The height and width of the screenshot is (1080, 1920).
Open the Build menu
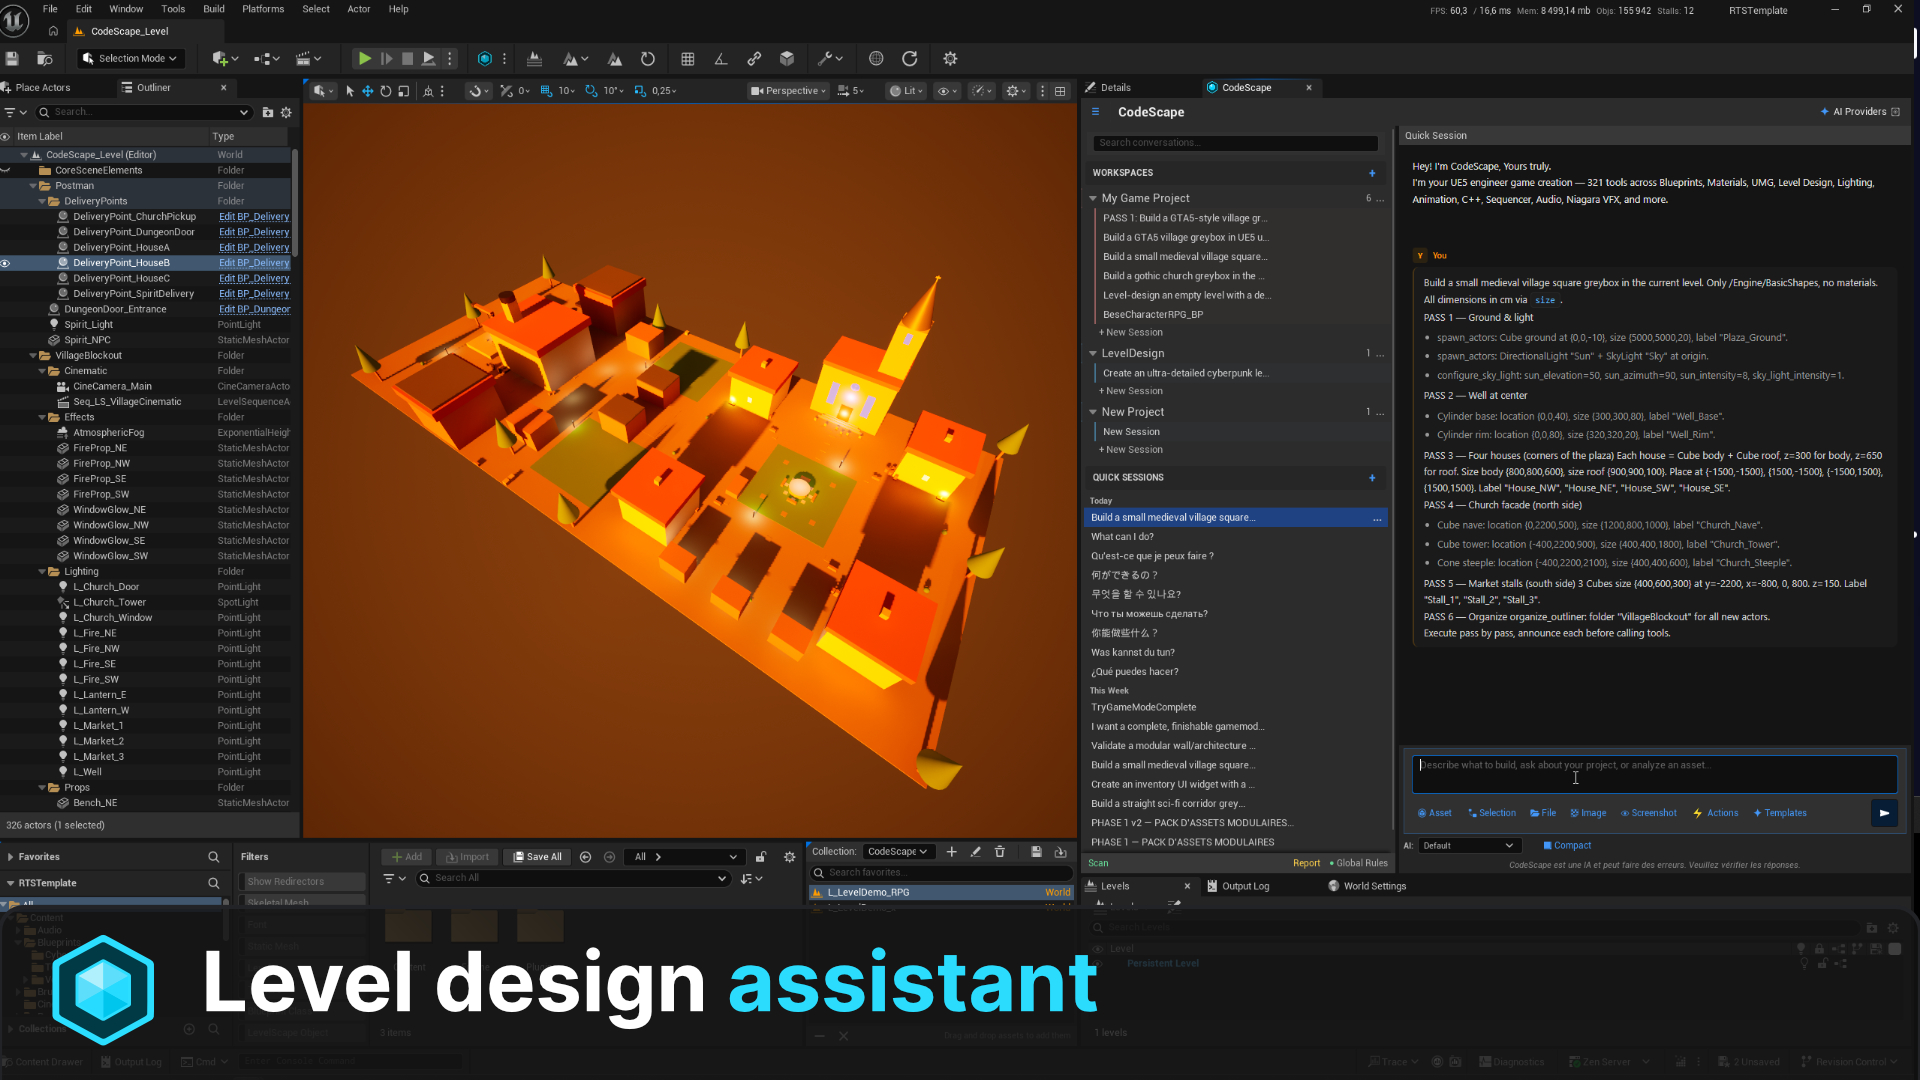pyautogui.click(x=214, y=9)
